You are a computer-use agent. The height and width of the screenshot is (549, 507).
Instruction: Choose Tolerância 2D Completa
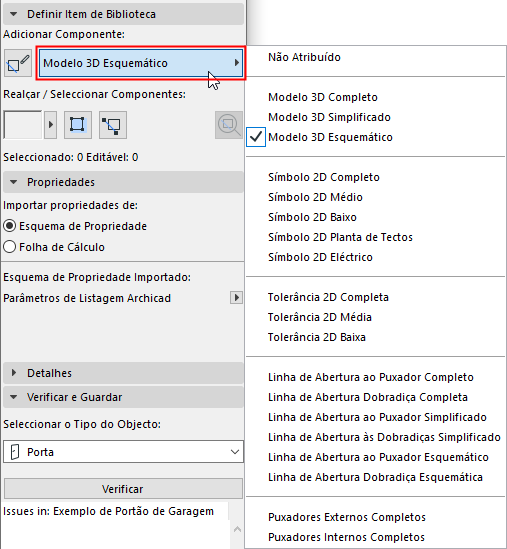coord(376,297)
